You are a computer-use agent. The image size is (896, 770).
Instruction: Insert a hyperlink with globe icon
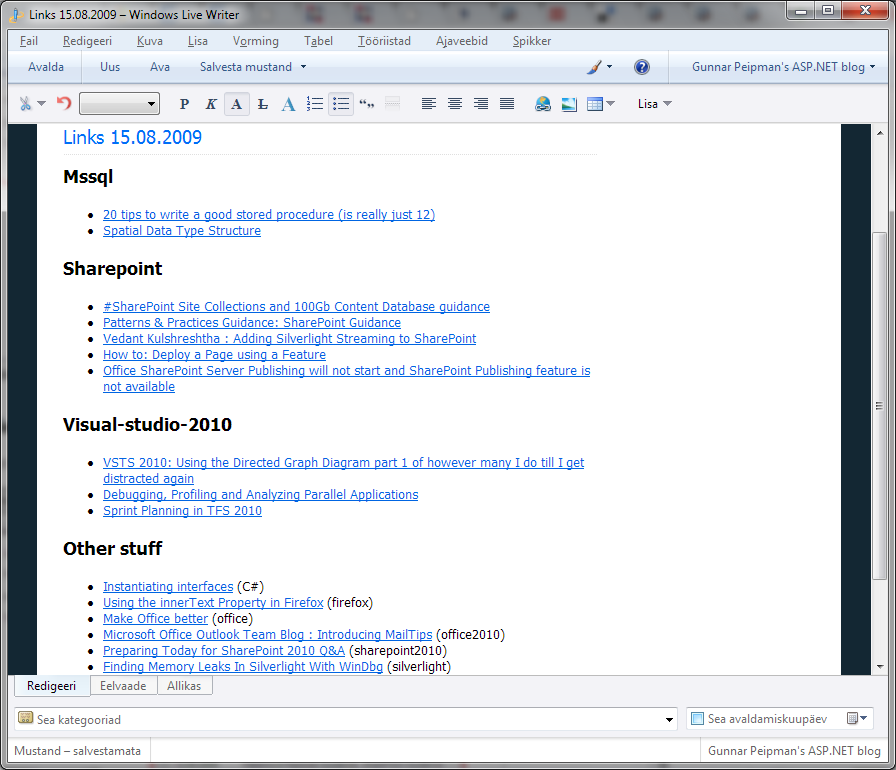[x=543, y=104]
